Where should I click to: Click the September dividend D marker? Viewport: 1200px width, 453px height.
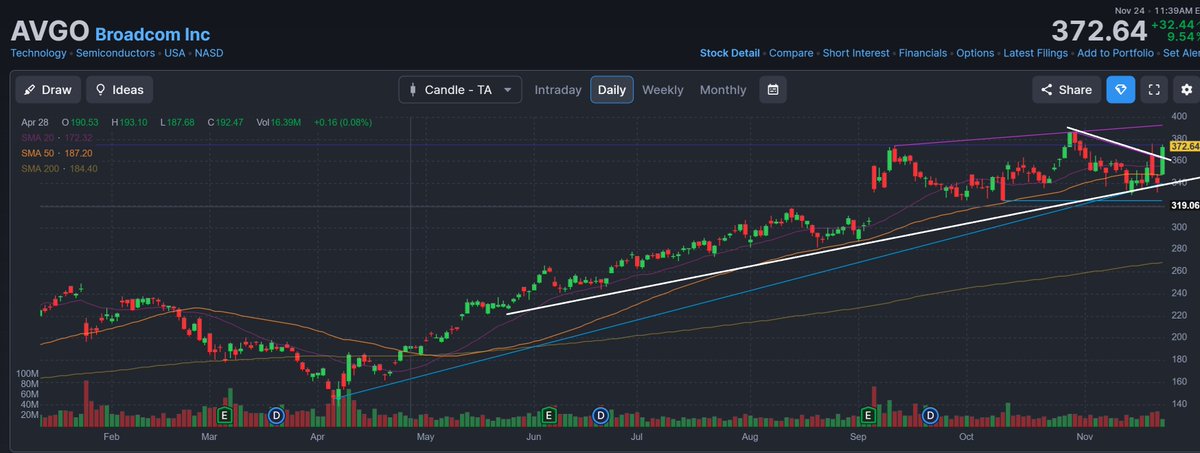pyautogui.click(x=930, y=414)
